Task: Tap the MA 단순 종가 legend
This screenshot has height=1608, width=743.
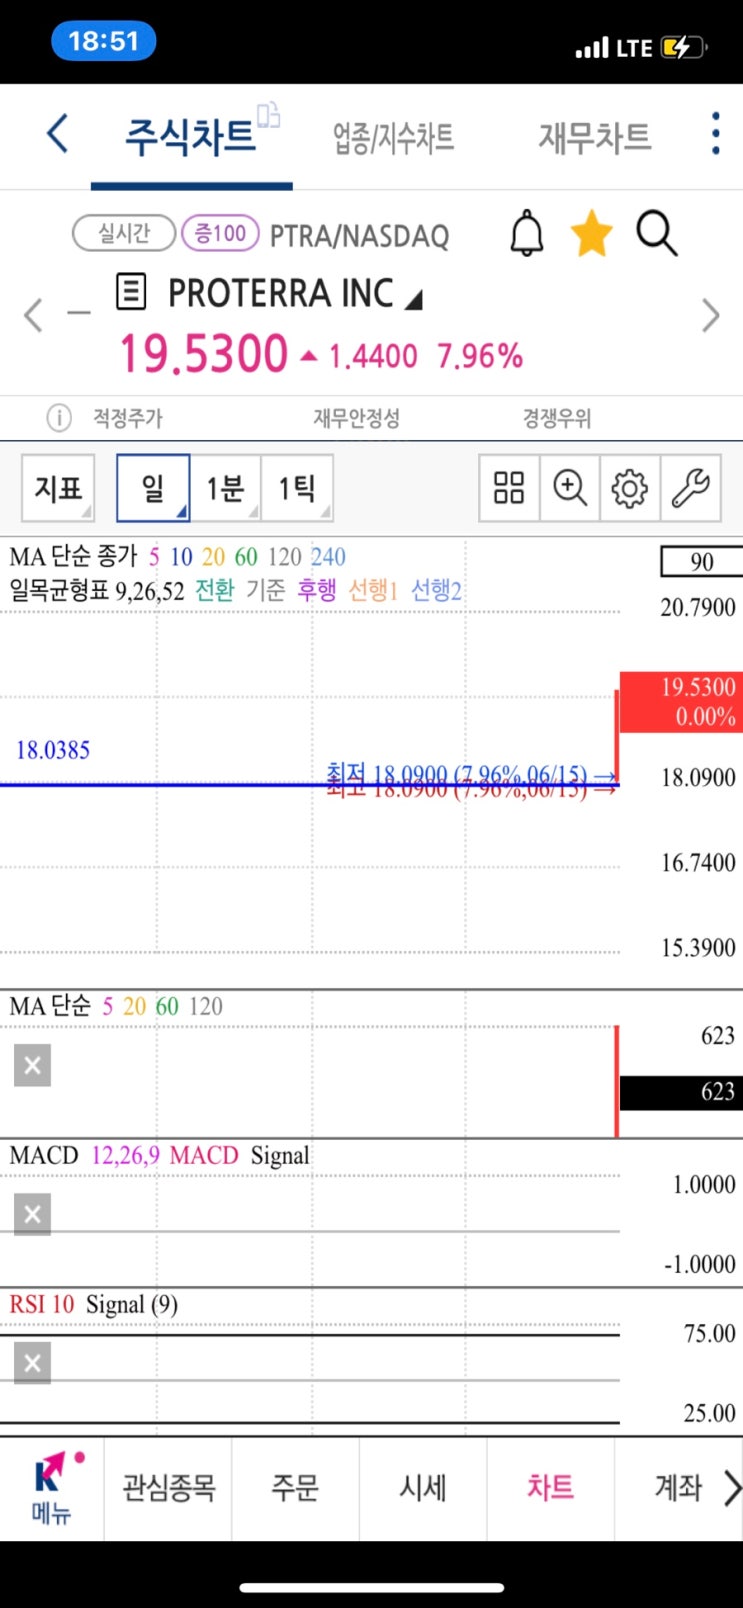Action: [x=73, y=556]
